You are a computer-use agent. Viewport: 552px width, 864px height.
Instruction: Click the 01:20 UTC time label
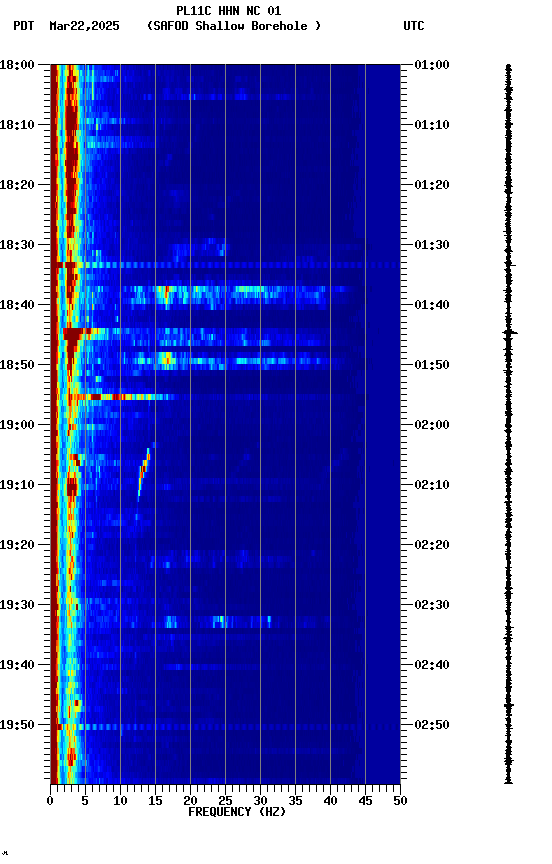pyautogui.click(x=432, y=185)
